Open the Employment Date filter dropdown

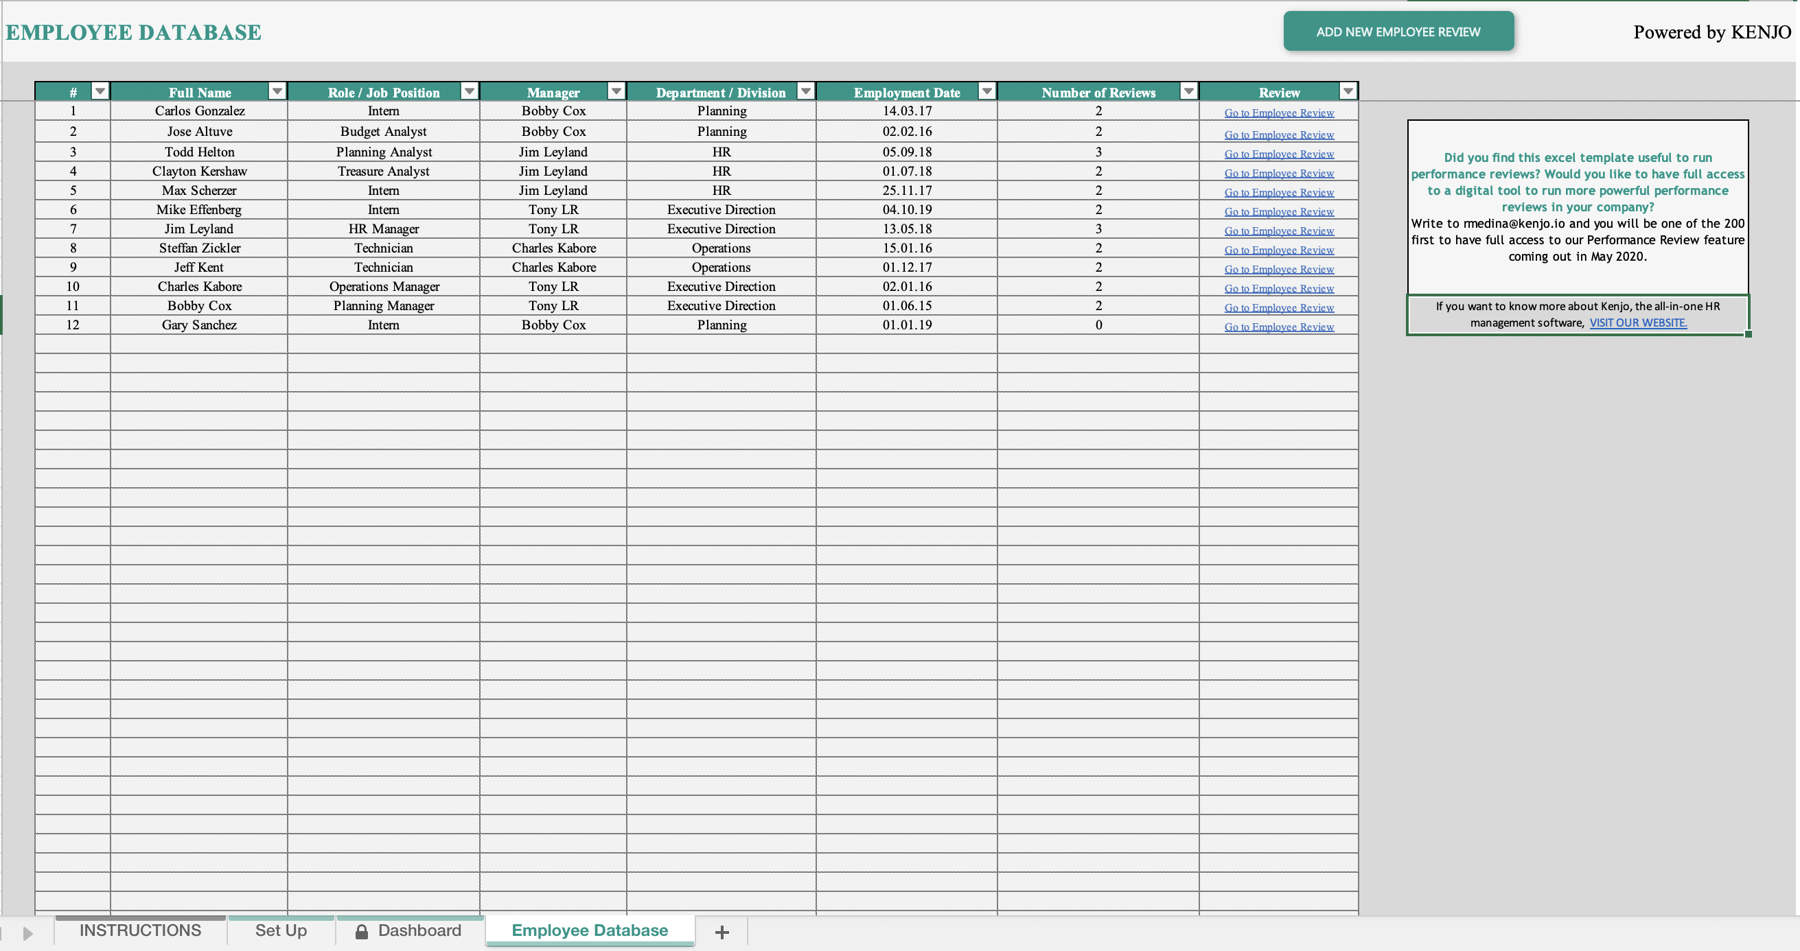(987, 91)
